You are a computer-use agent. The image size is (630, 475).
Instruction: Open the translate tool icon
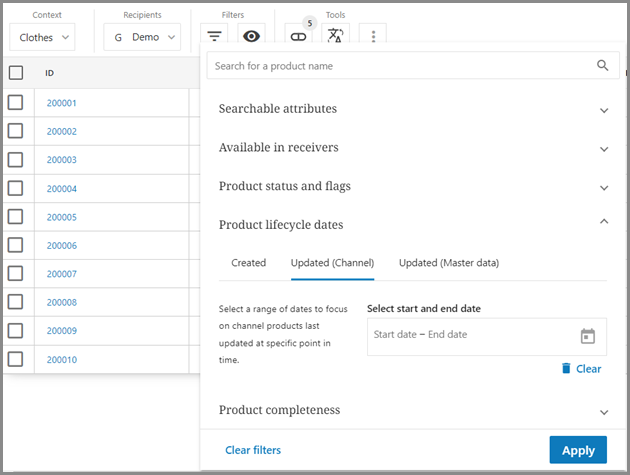(335, 37)
